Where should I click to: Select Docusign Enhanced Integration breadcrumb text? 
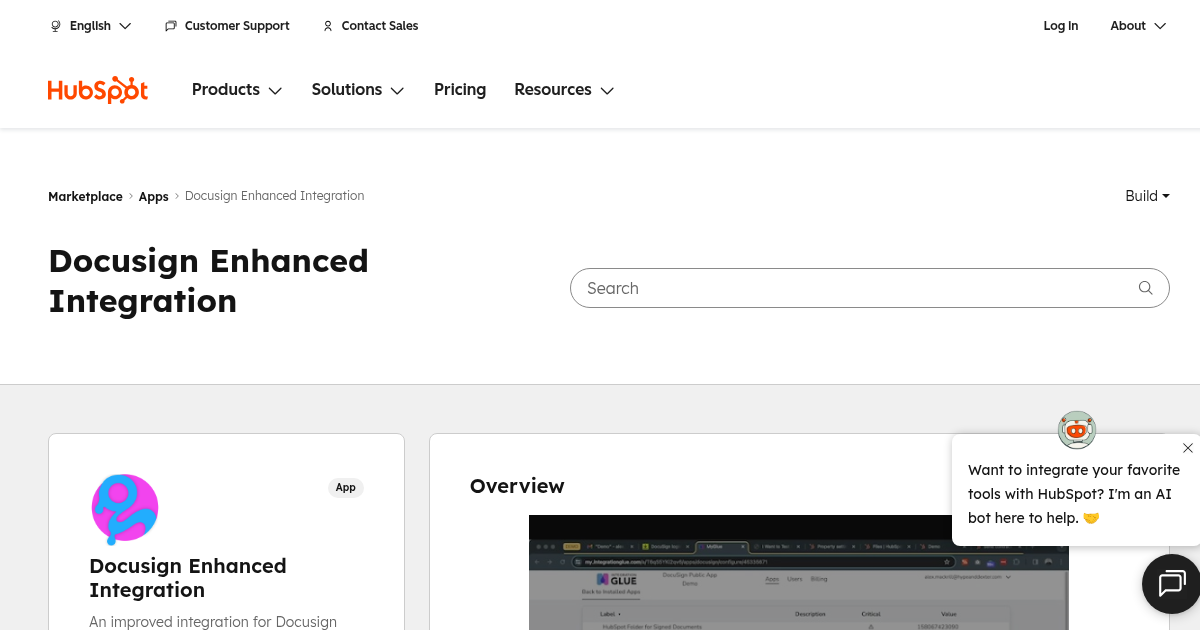[x=275, y=196]
